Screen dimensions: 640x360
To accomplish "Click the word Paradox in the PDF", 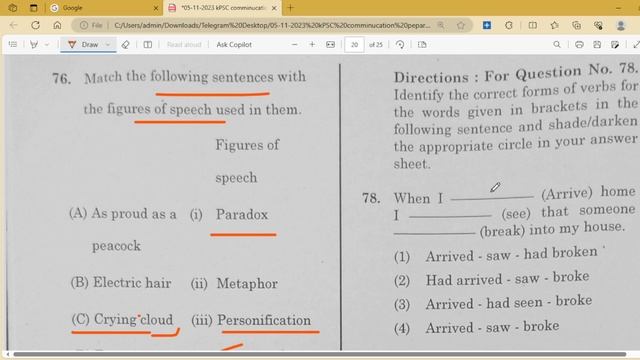I will 242,215.
